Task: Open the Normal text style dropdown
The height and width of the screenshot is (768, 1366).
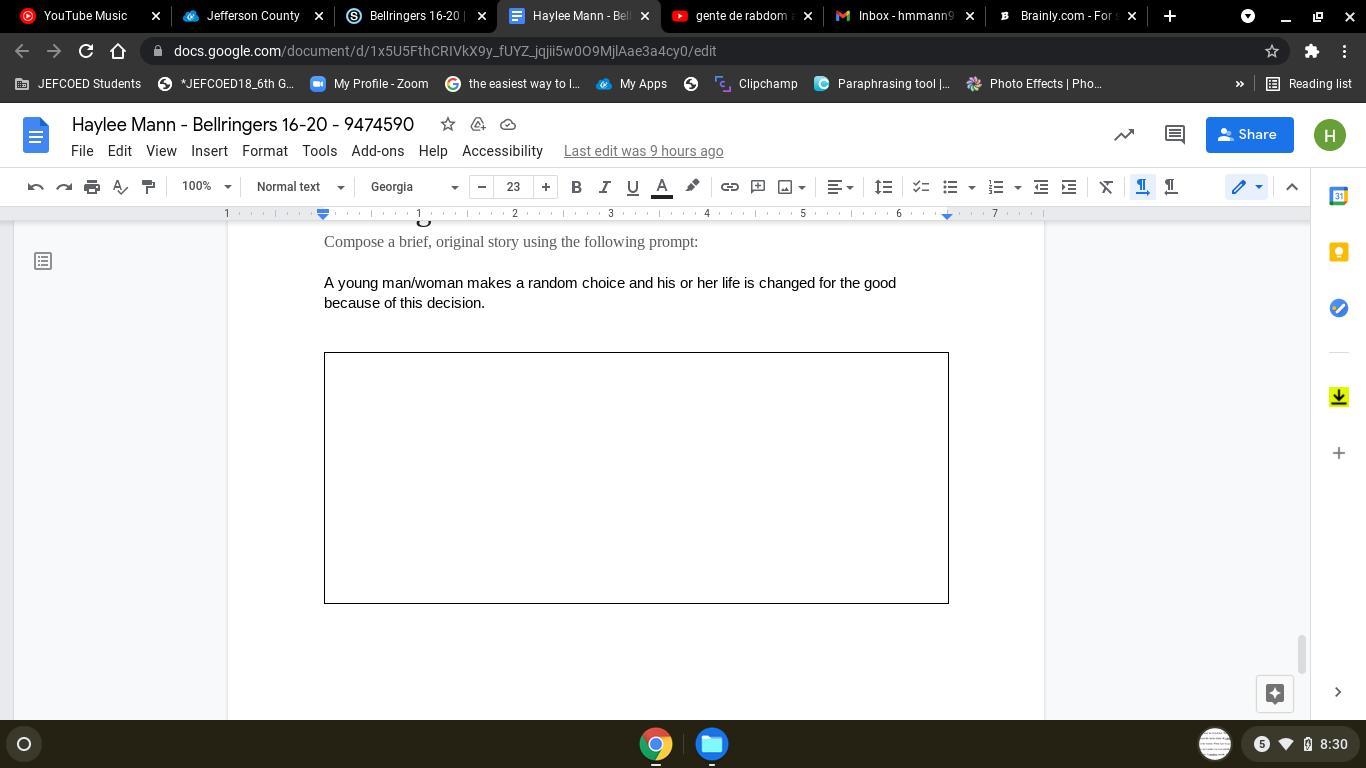Action: (x=300, y=187)
